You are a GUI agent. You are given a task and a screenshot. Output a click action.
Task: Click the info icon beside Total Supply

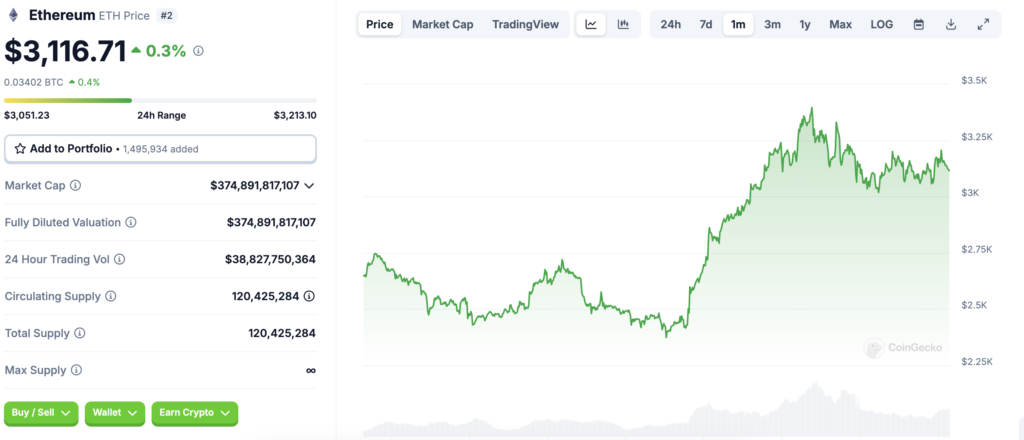click(80, 333)
